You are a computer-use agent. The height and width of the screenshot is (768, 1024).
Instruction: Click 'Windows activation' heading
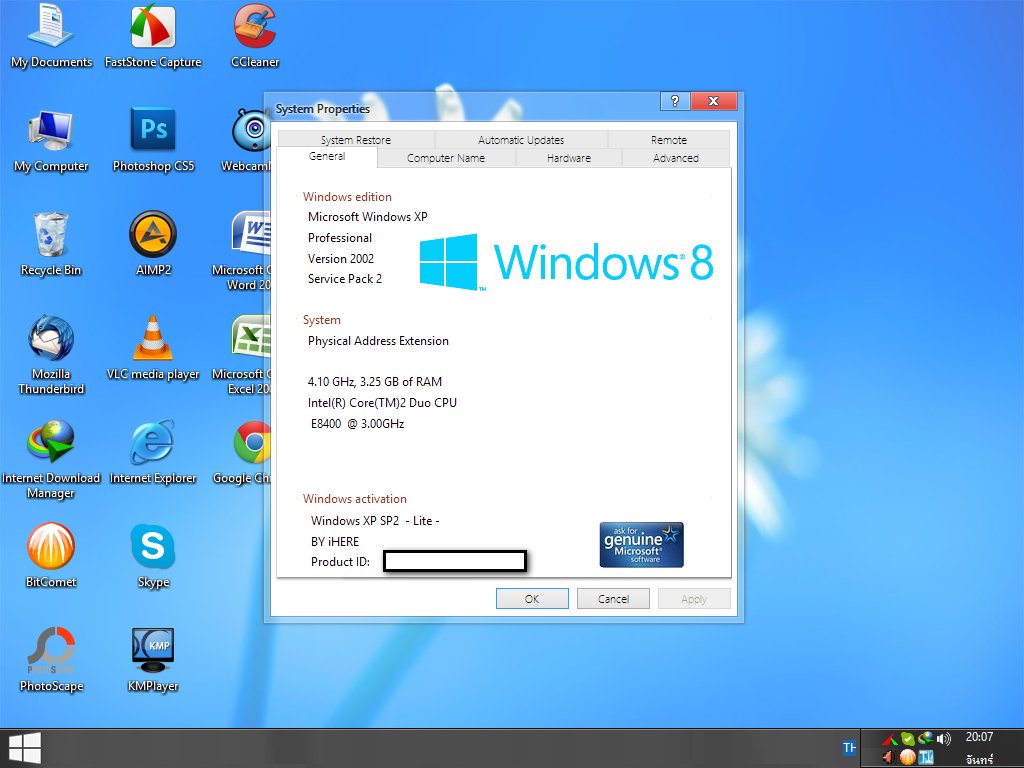pyautogui.click(x=355, y=499)
